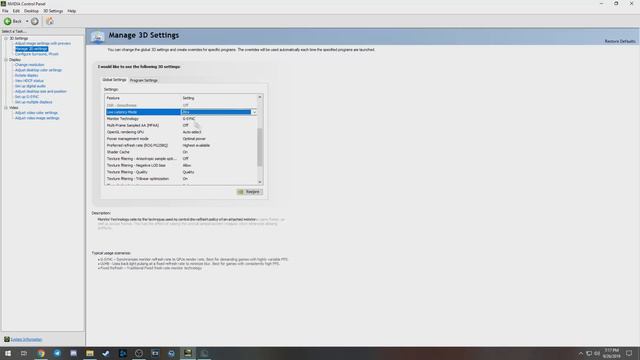Open Adjust image settings with preview
This screenshot has height=360, width=640.
[x=43, y=43]
